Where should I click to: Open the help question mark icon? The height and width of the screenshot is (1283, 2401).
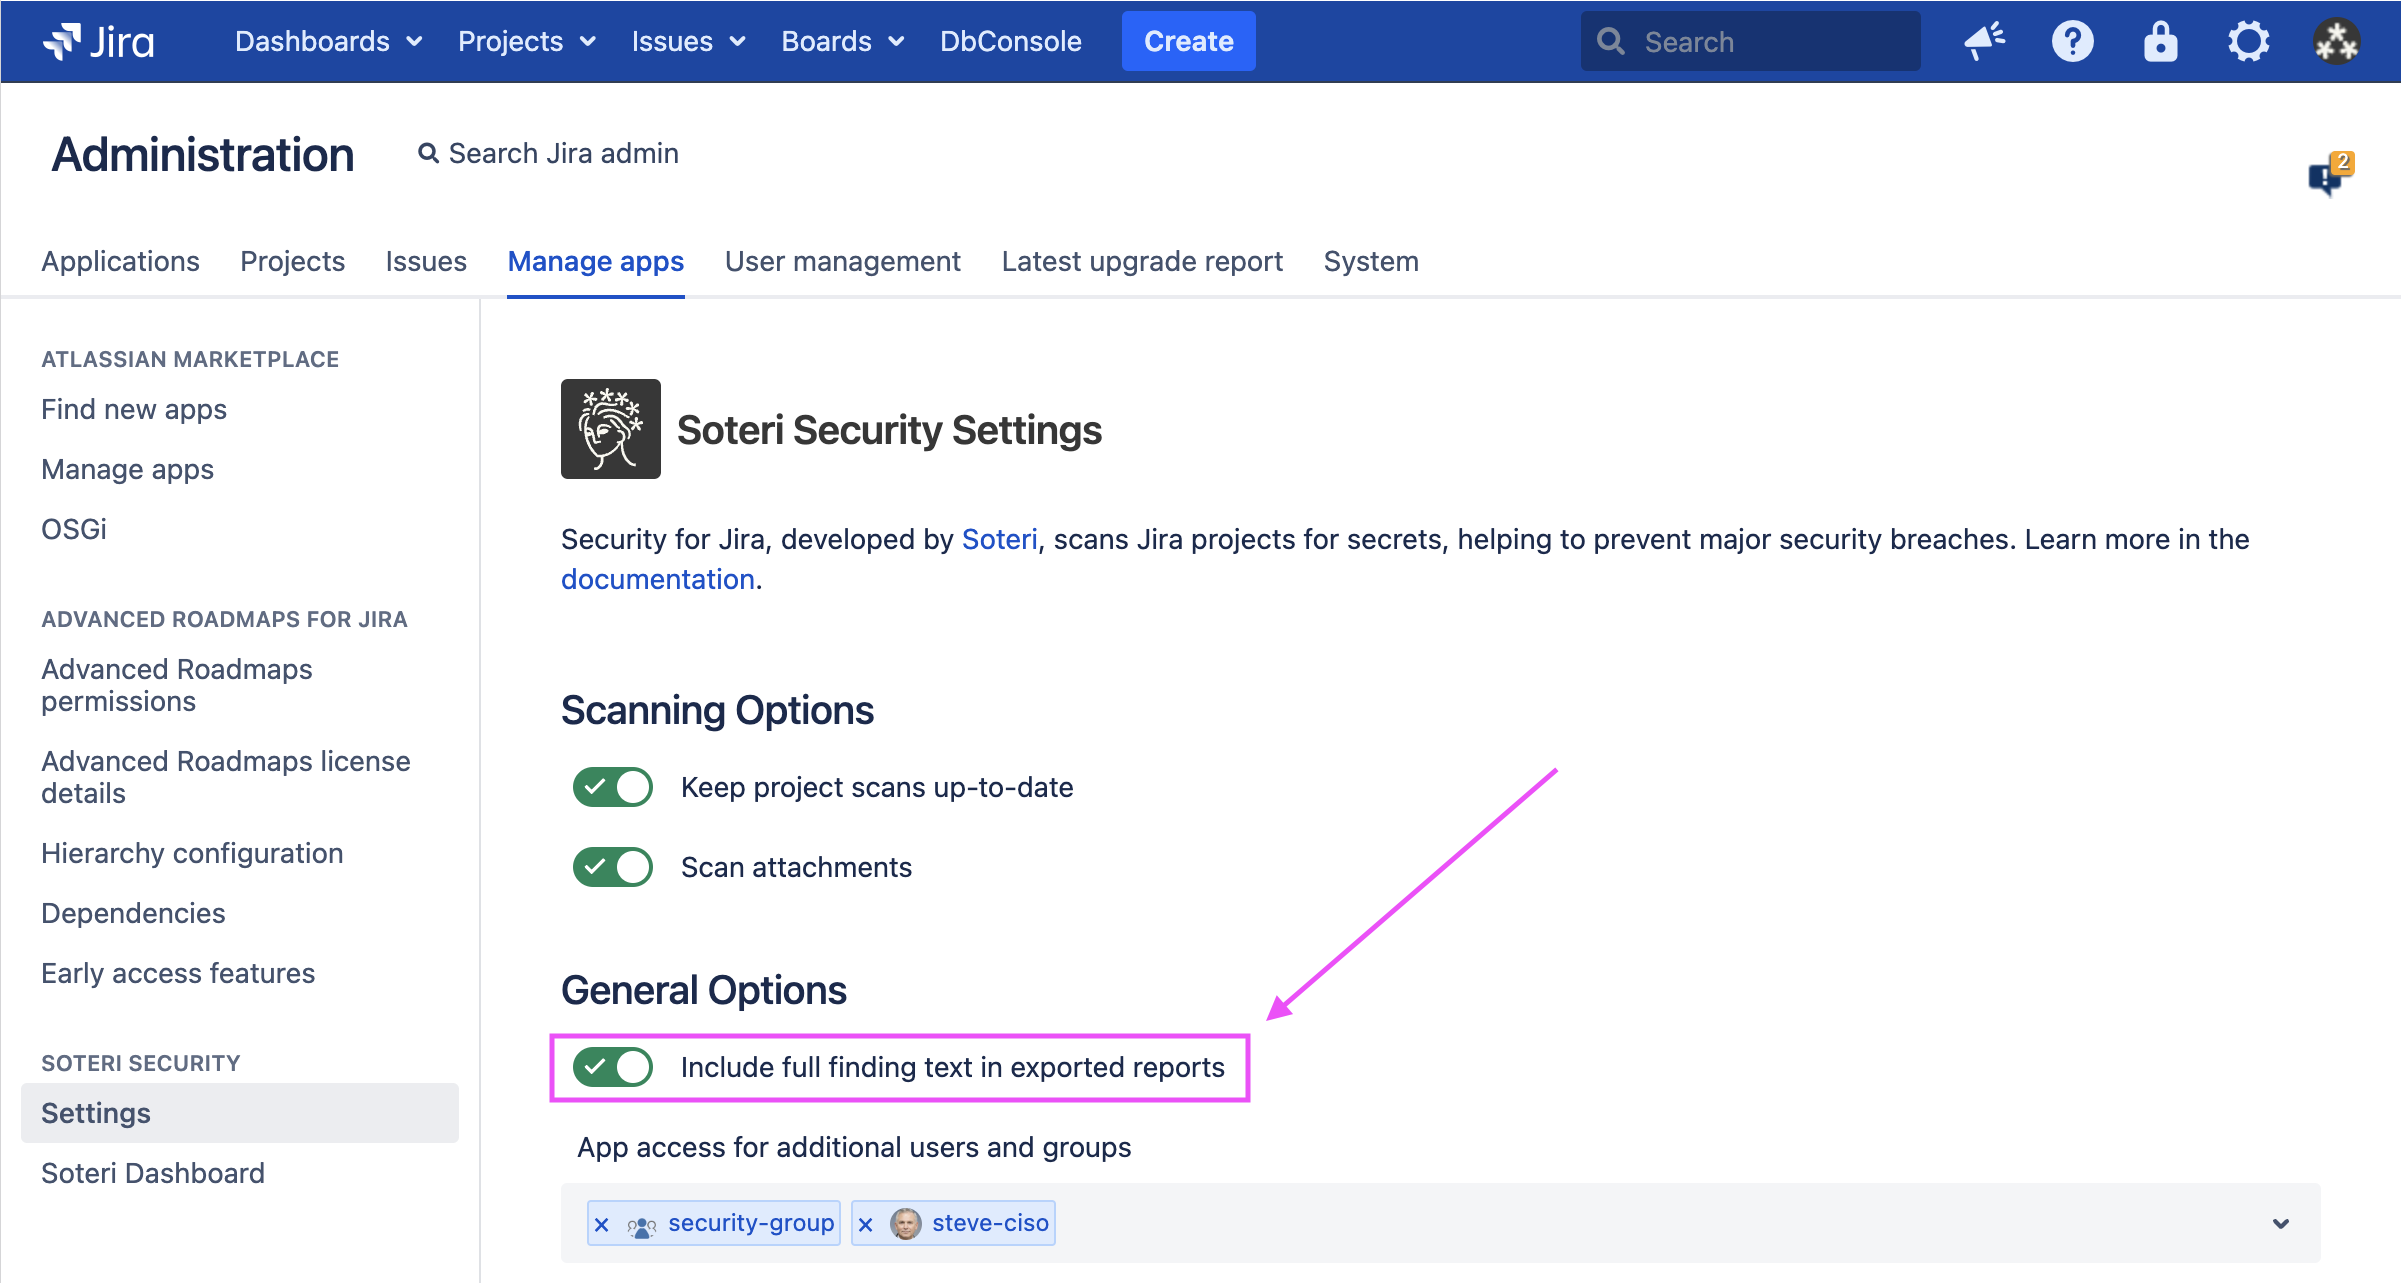tap(2072, 41)
